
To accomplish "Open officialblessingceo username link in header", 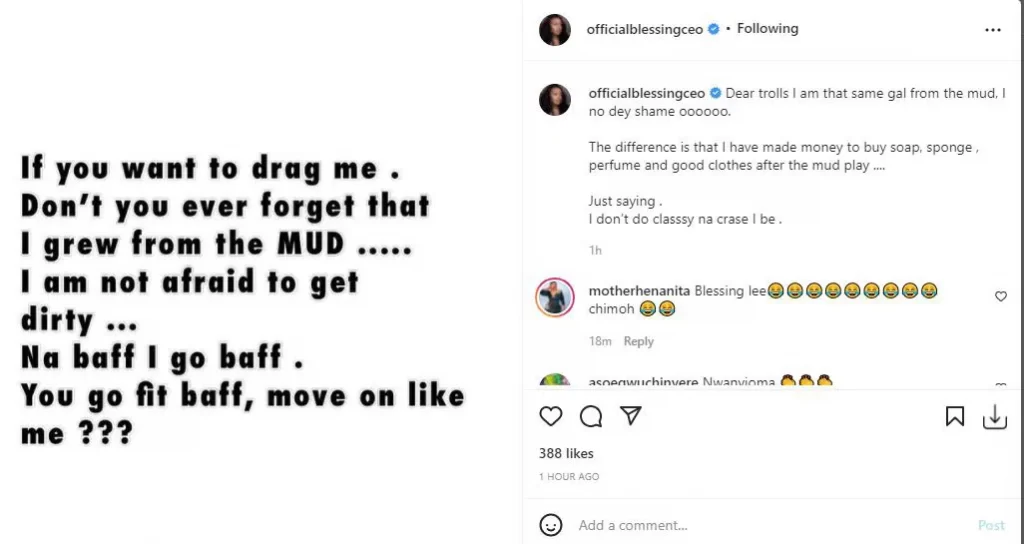I will coord(645,30).
